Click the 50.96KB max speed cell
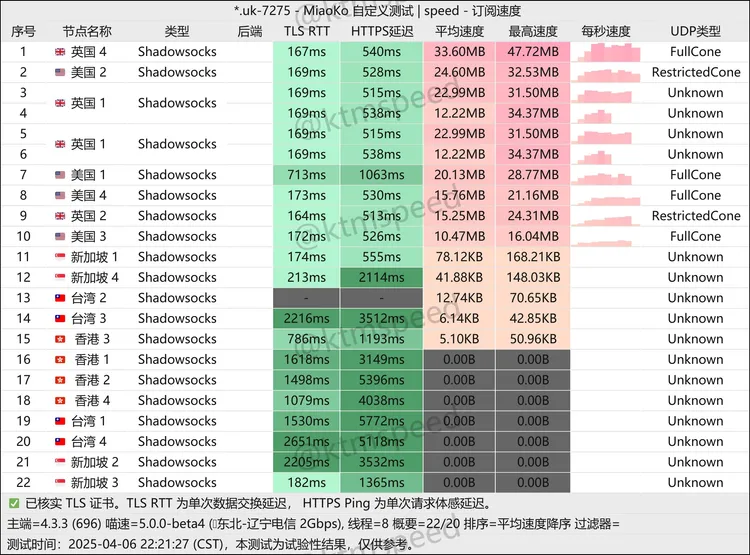The width and height of the screenshot is (750, 555). pos(533,339)
